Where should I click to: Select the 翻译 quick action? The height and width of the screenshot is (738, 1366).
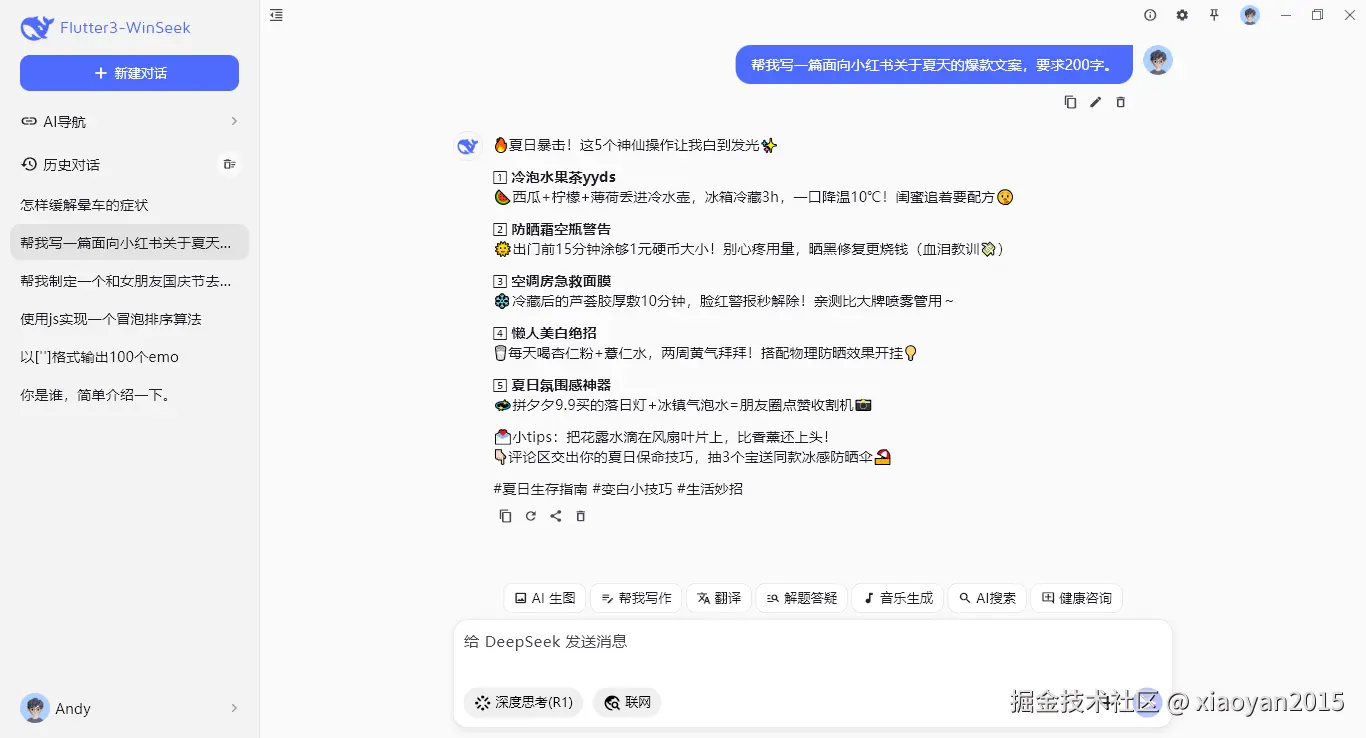(718, 597)
